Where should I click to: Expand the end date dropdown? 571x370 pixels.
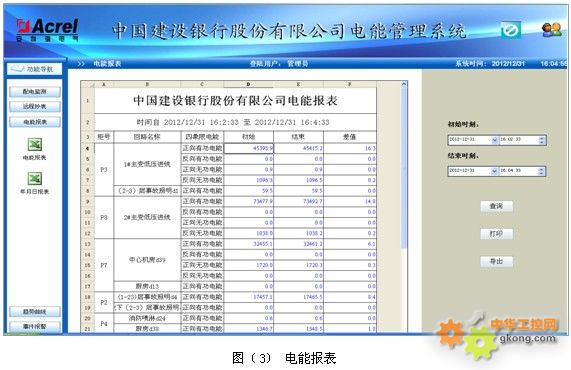pyautogui.click(x=495, y=171)
